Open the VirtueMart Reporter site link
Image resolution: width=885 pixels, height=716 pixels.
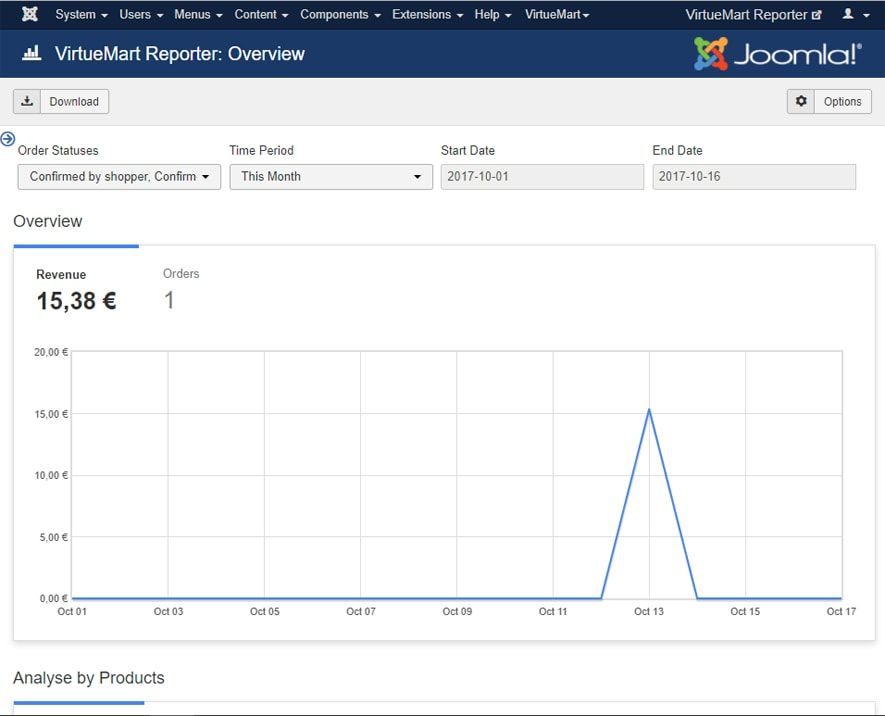(x=753, y=15)
